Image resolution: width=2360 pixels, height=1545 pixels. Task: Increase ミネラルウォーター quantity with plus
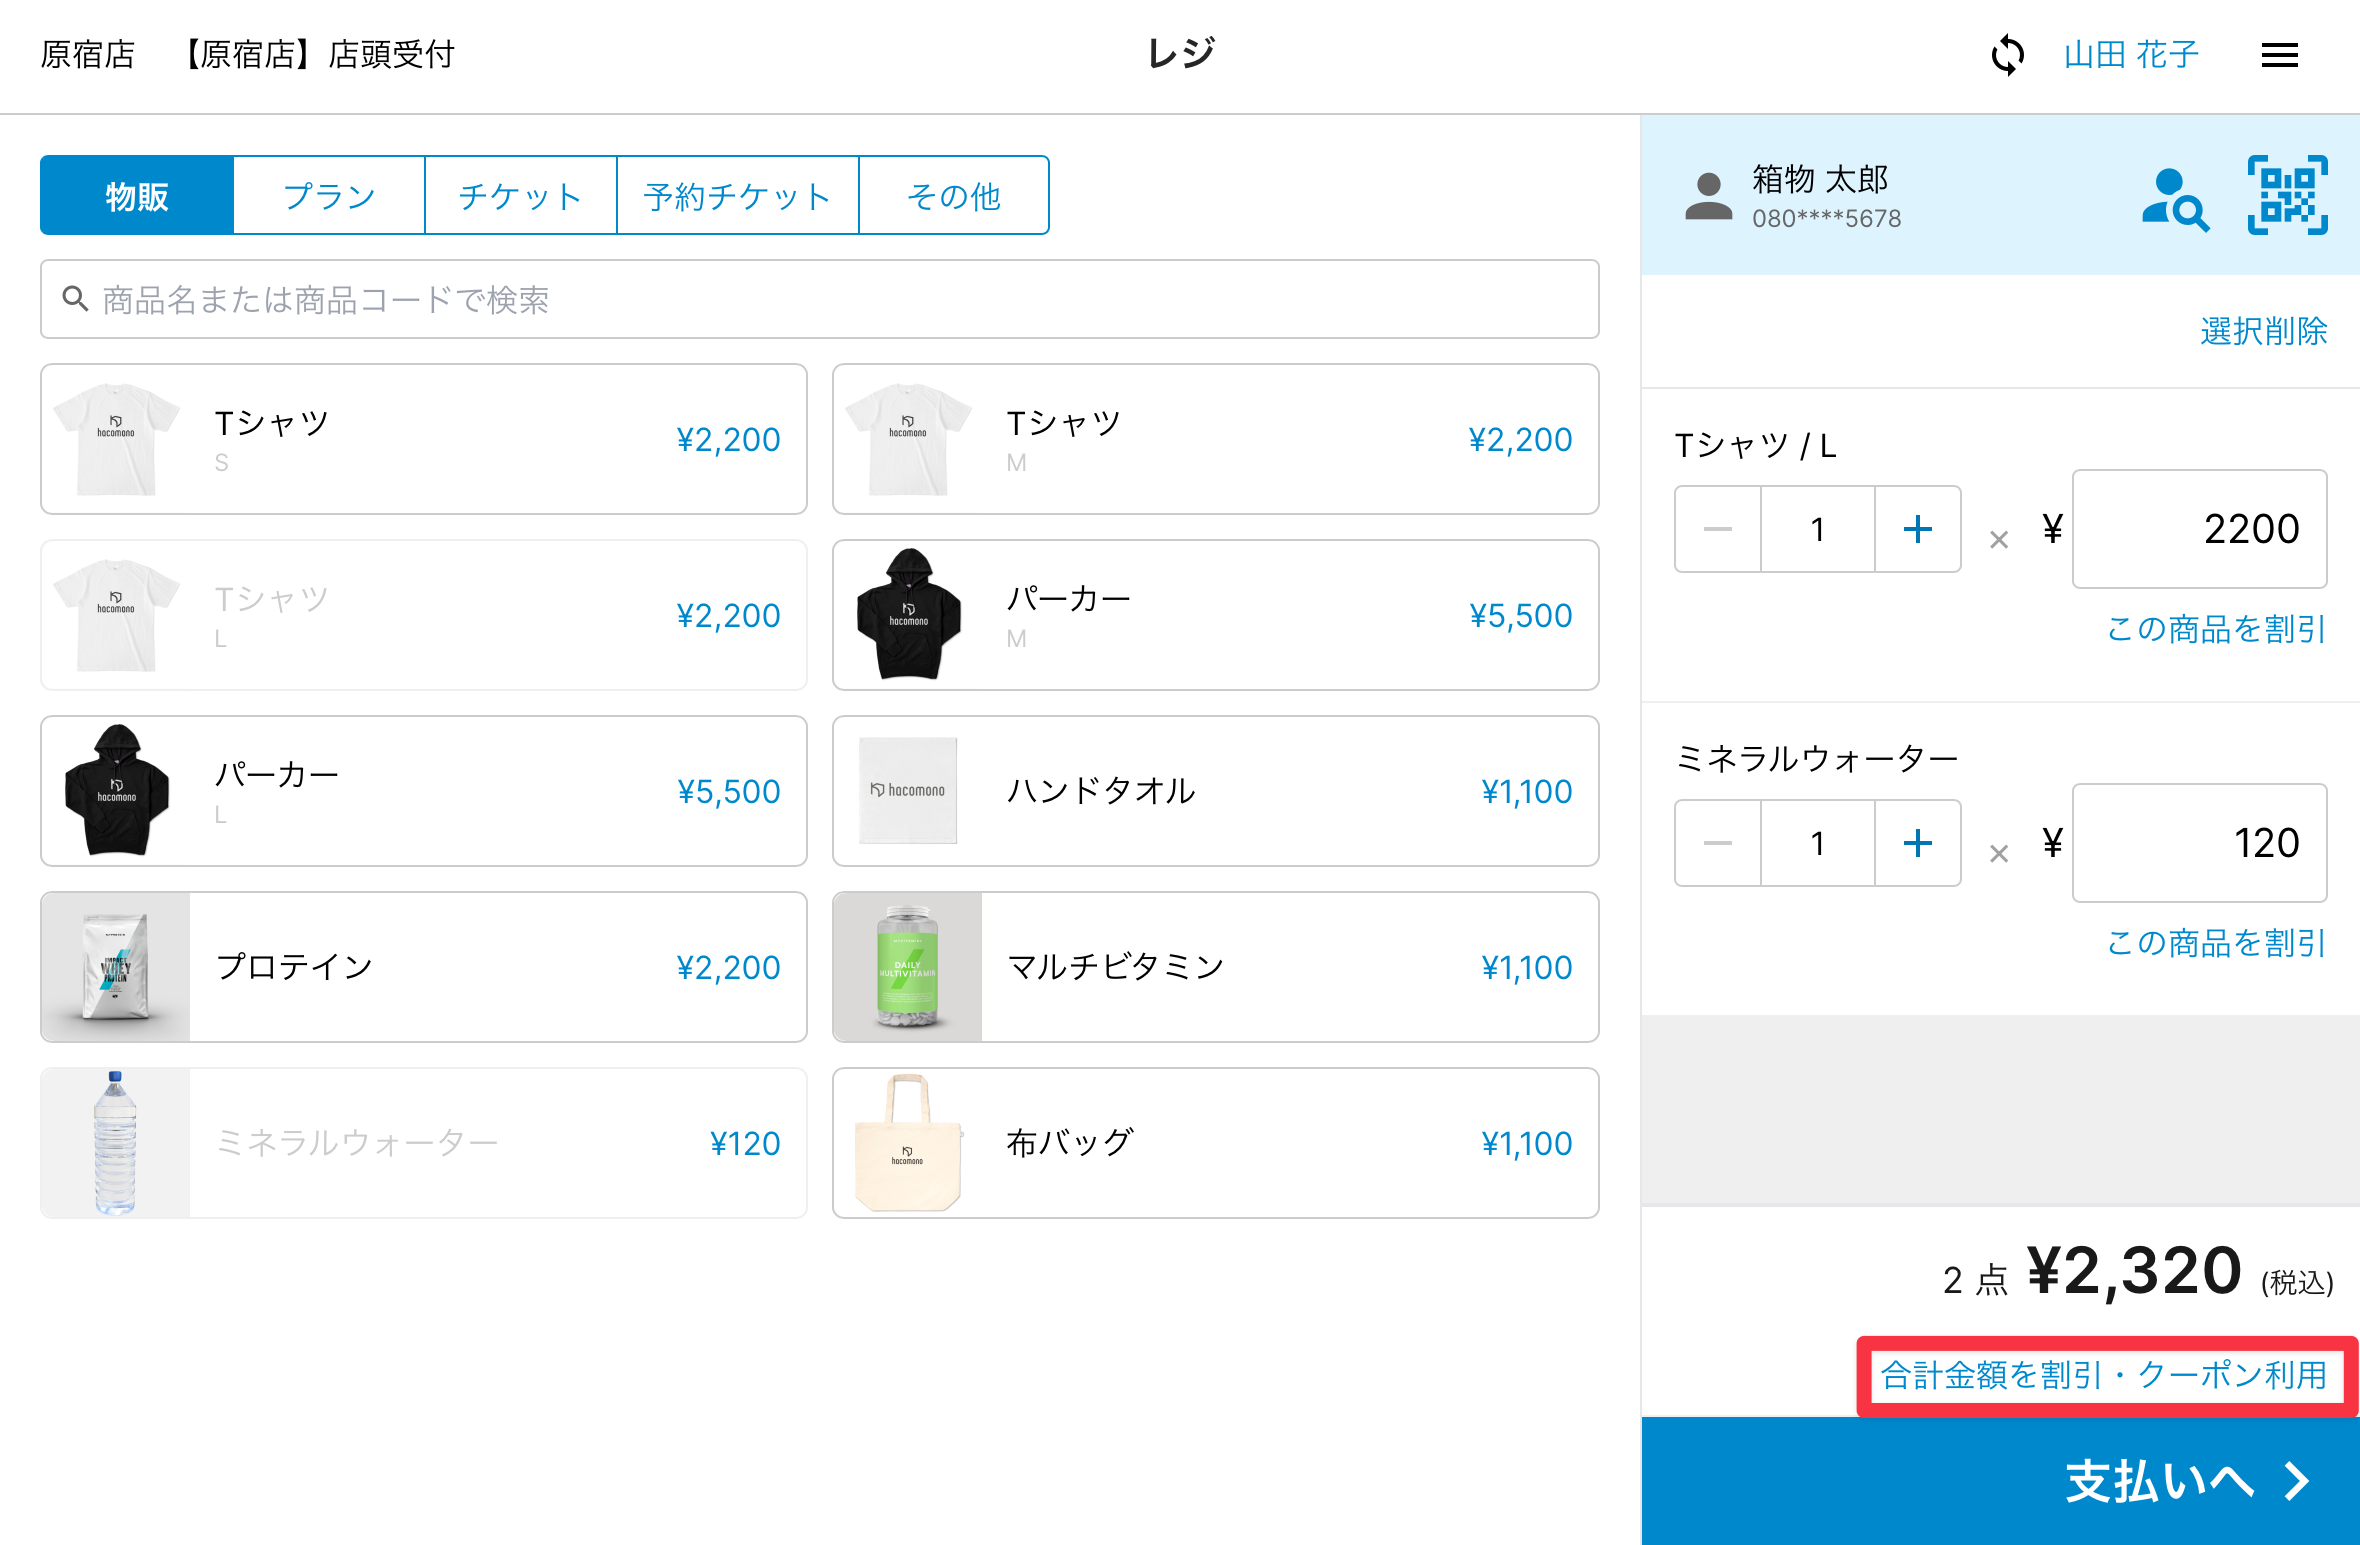coord(1917,843)
